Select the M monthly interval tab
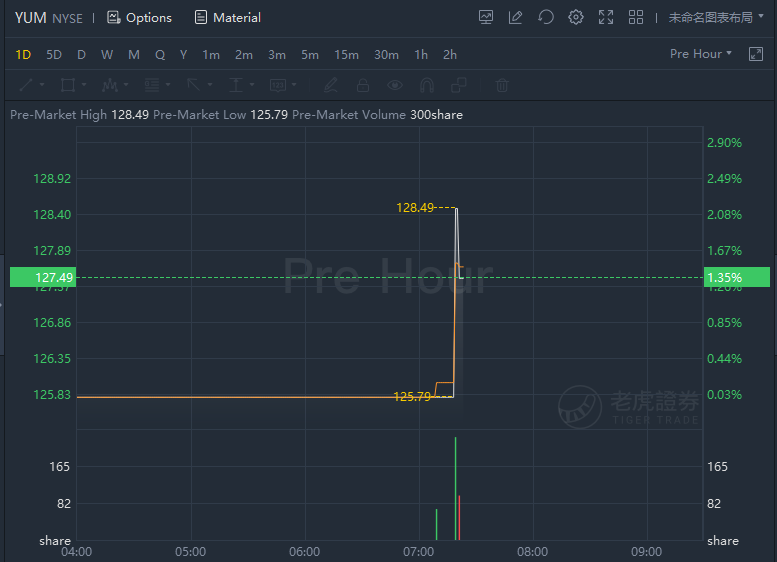The width and height of the screenshot is (777, 562). tap(134, 55)
